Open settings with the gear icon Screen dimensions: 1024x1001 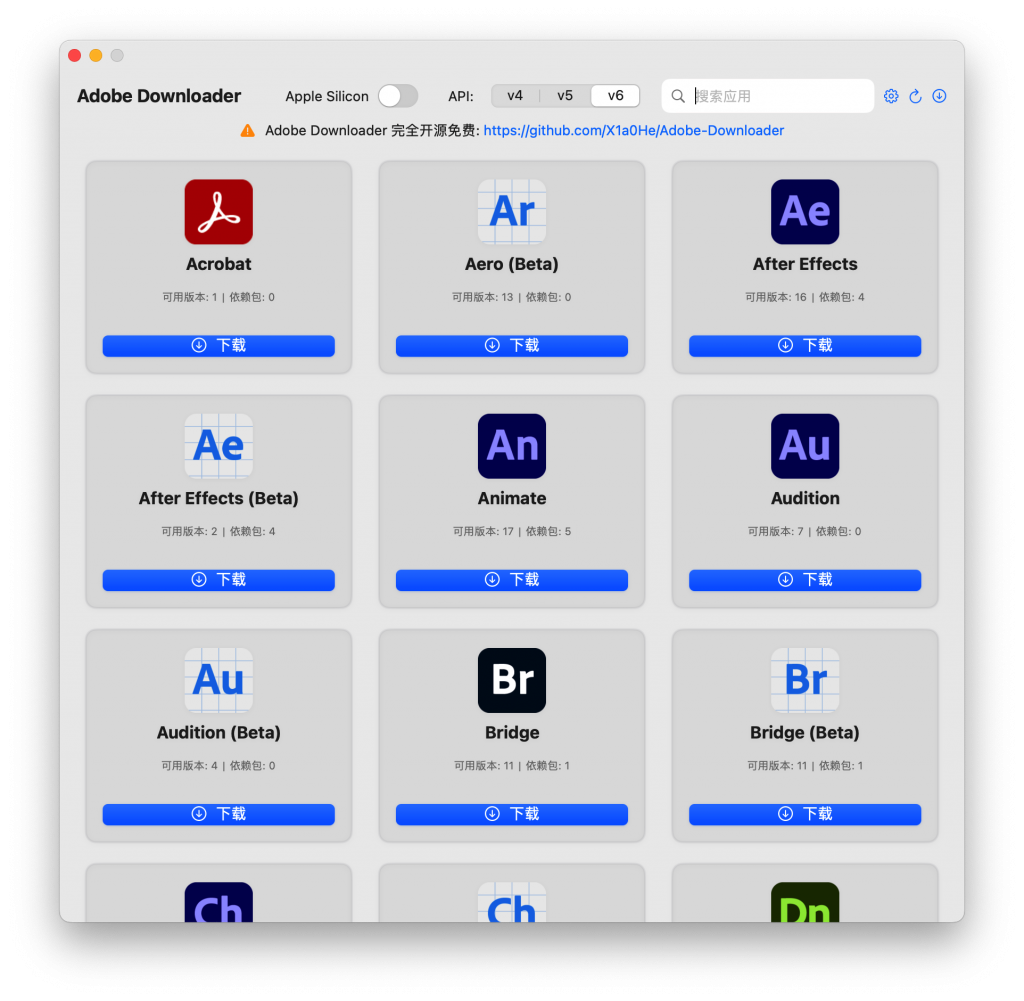[x=891, y=96]
